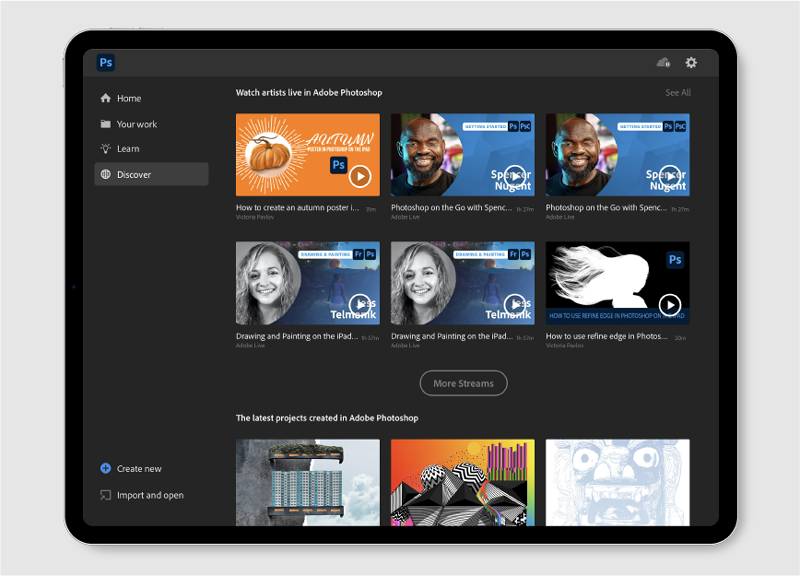Click the Home house icon
This screenshot has width=800, height=576.
(x=106, y=98)
